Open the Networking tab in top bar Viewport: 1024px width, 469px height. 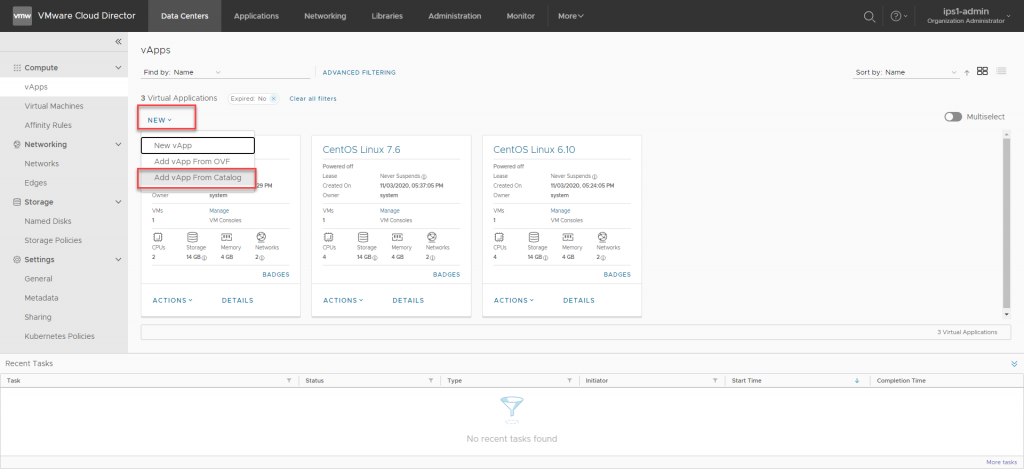(x=325, y=16)
